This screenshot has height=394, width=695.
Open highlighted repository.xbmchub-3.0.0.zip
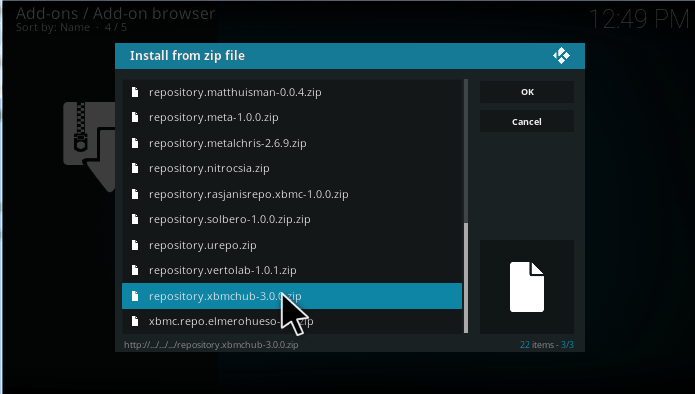point(292,296)
